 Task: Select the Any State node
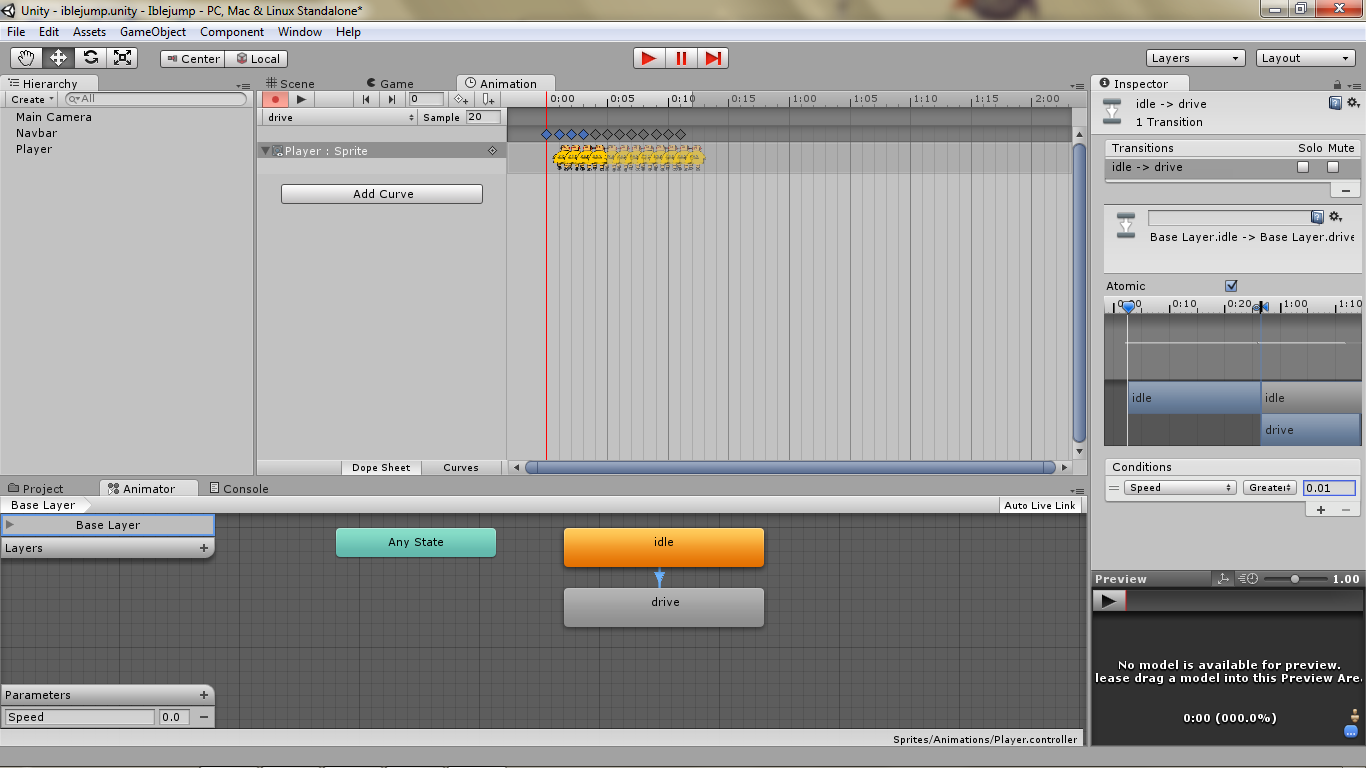pyautogui.click(x=416, y=542)
